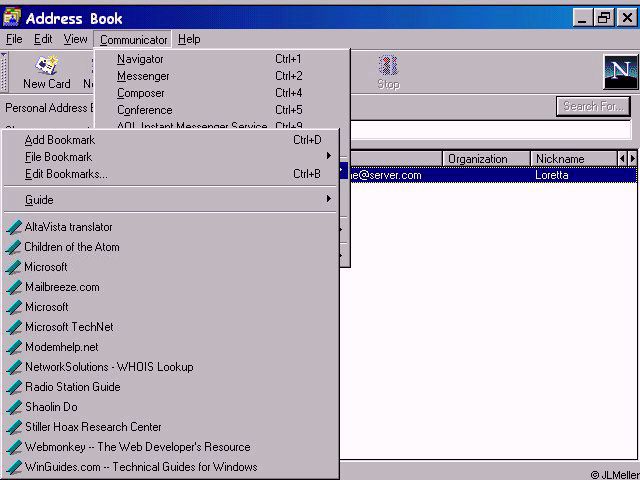This screenshot has height=480, width=640.
Task: Open Stiller Hoax Research Center bookmark
Action: [x=171, y=427]
